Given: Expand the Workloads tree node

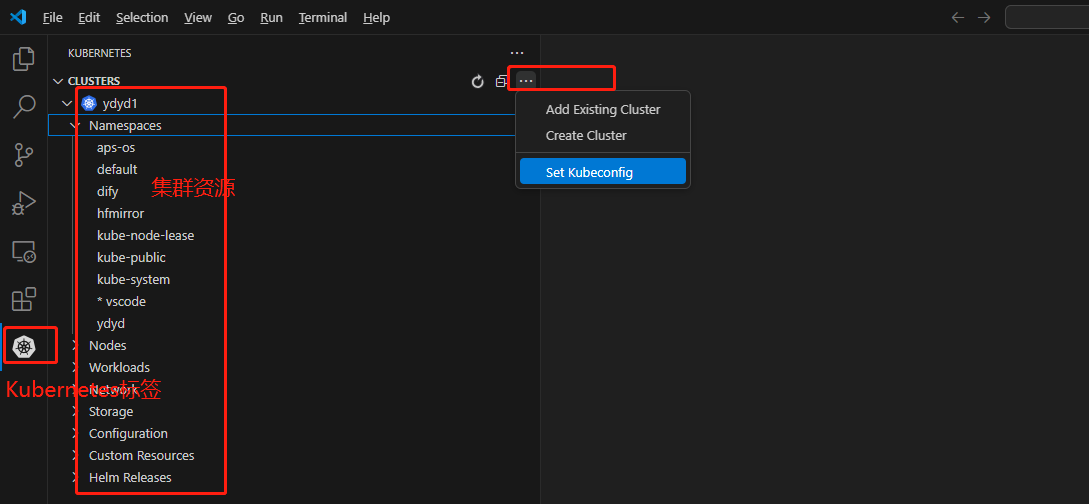Looking at the screenshot, I should [x=119, y=367].
